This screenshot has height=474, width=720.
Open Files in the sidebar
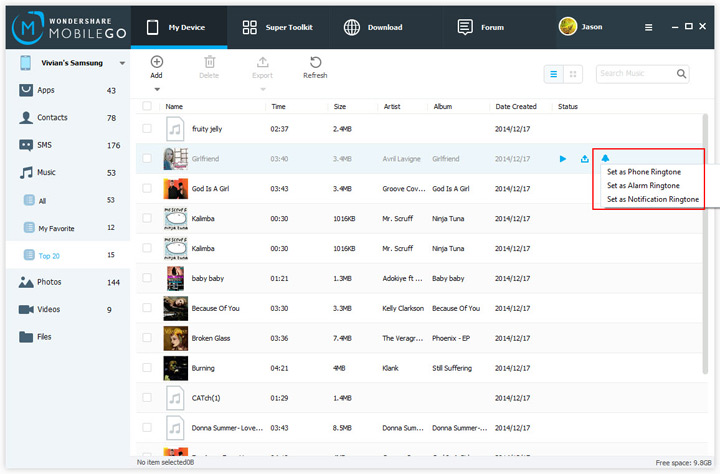tap(68, 337)
